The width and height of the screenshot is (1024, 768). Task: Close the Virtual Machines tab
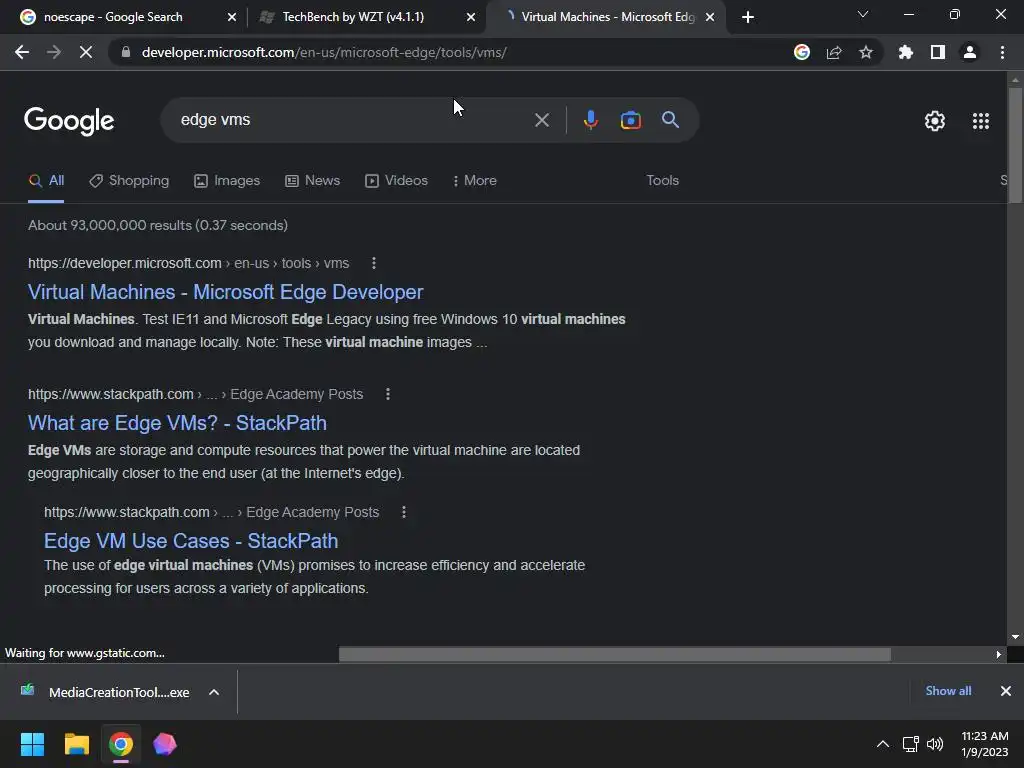(710, 17)
